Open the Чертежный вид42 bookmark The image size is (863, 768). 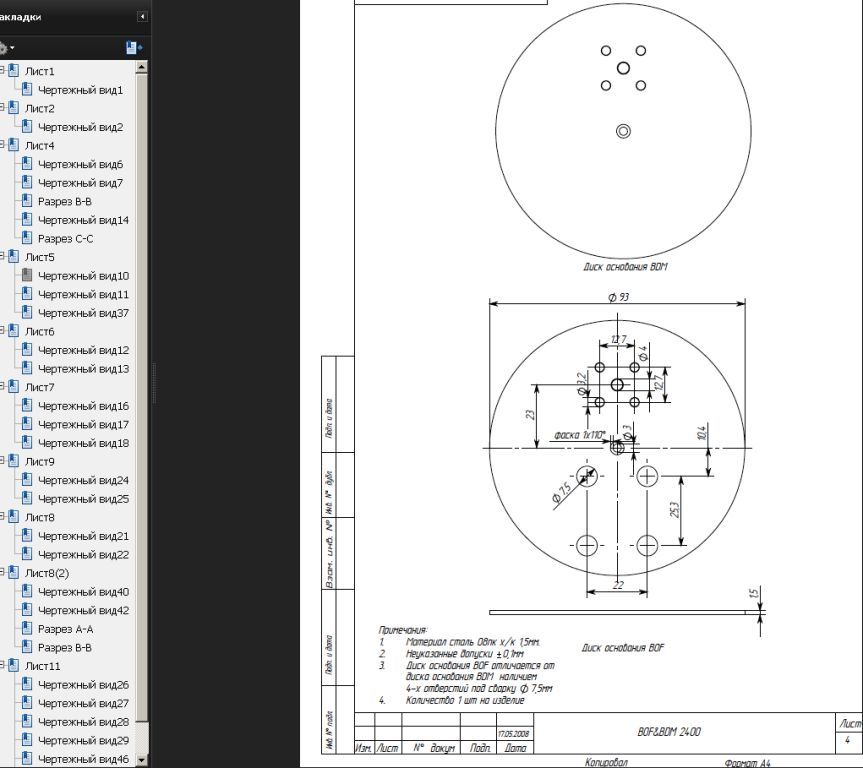[x=83, y=611]
